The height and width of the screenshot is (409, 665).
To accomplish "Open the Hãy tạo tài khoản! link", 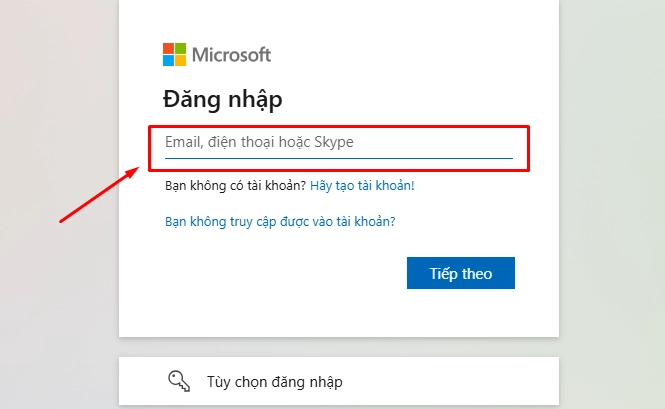I will point(362,186).
